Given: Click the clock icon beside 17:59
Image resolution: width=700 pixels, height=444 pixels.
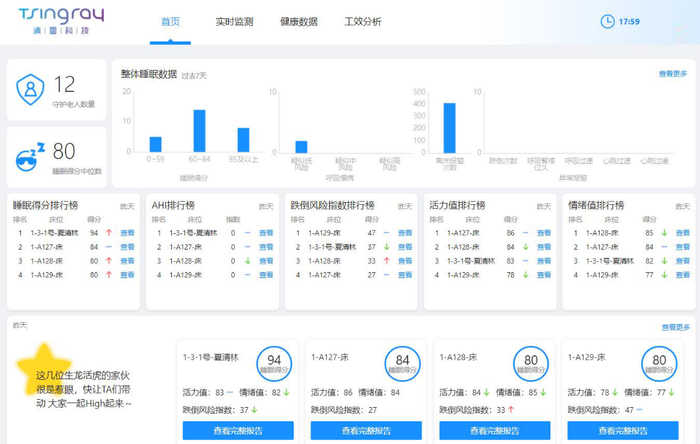Looking at the screenshot, I should (x=607, y=21).
